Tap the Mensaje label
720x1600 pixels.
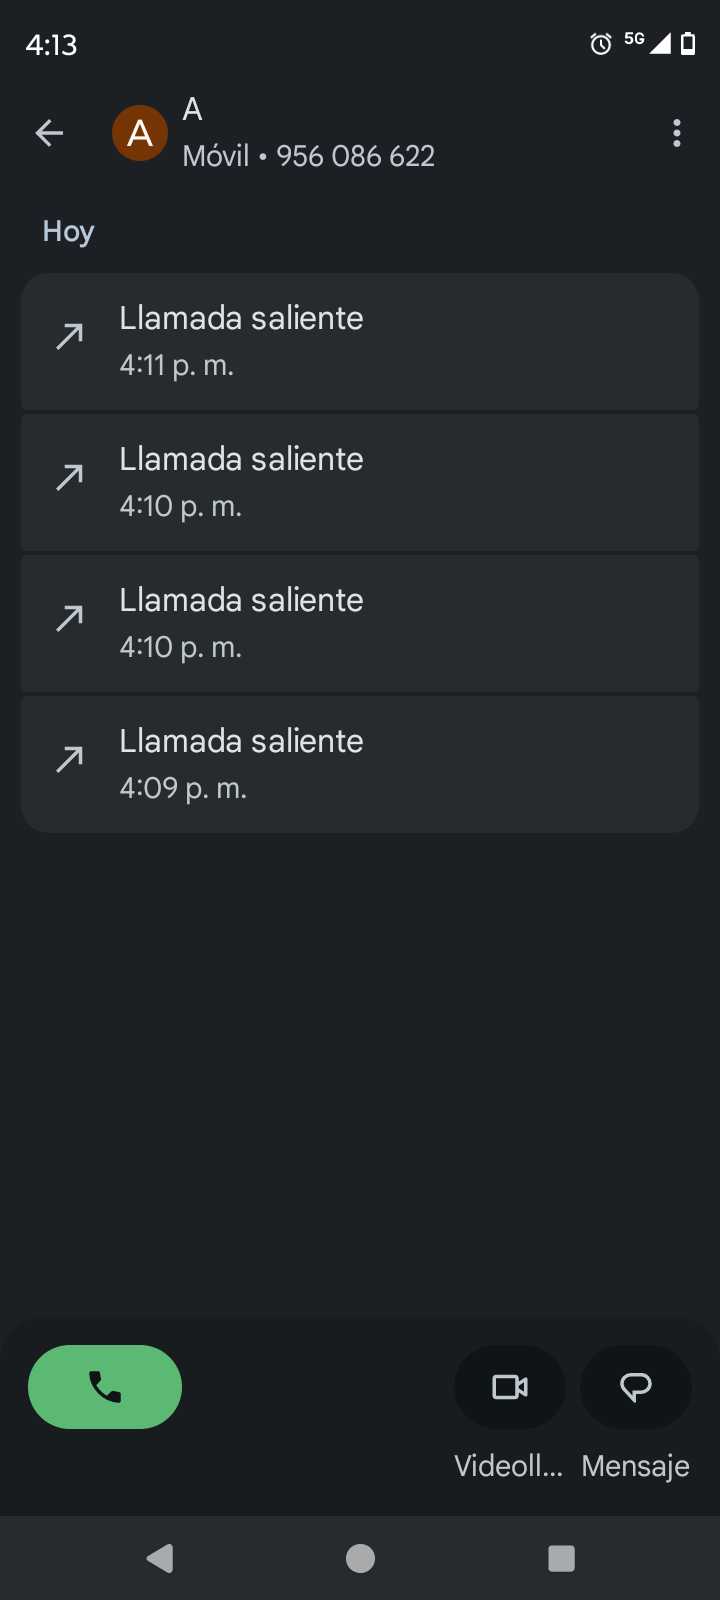tap(636, 1466)
